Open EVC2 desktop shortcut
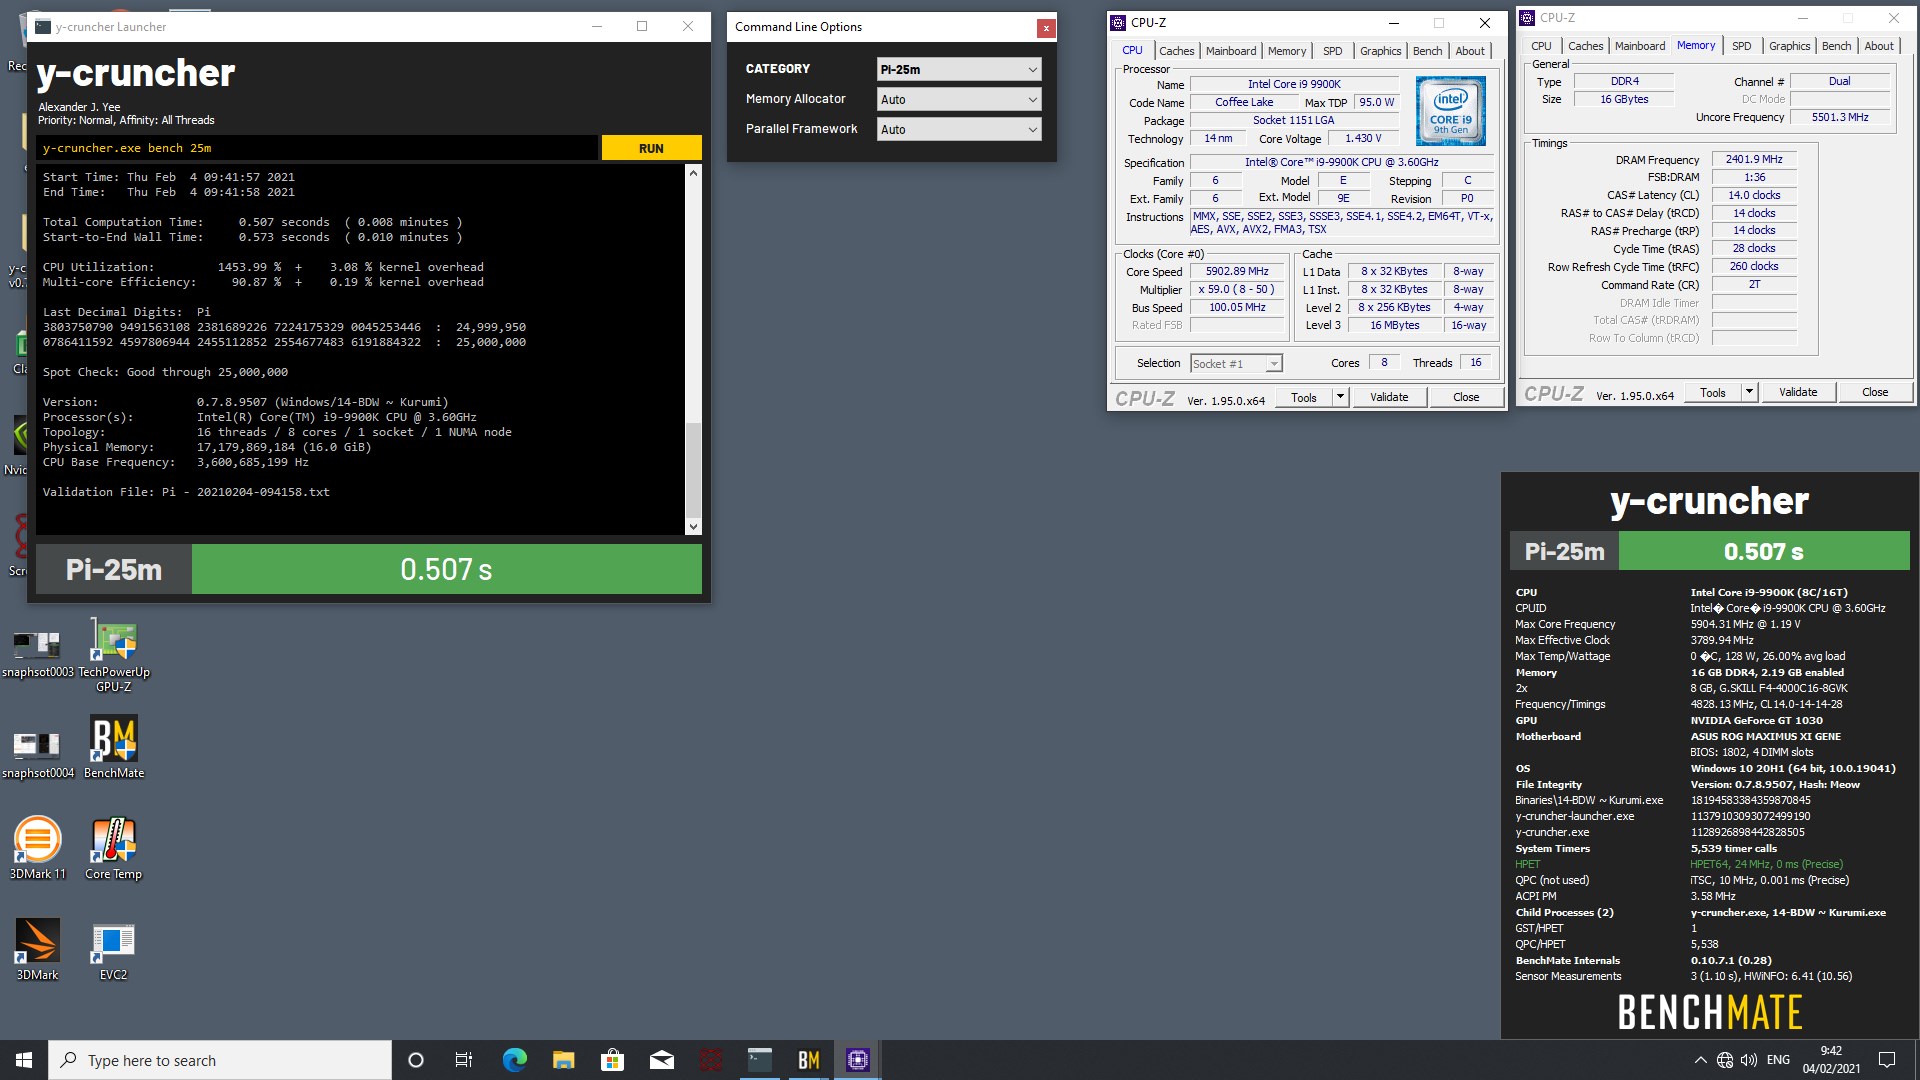Viewport: 1920px width, 1080px height. (114, 949)
